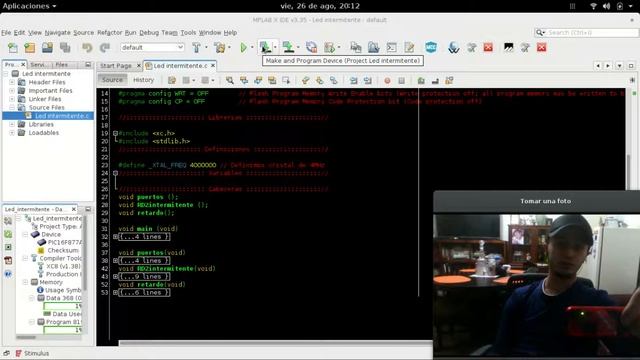
Task: Click the blue MCC hexagon icon
Action: [x=431, y=47]
